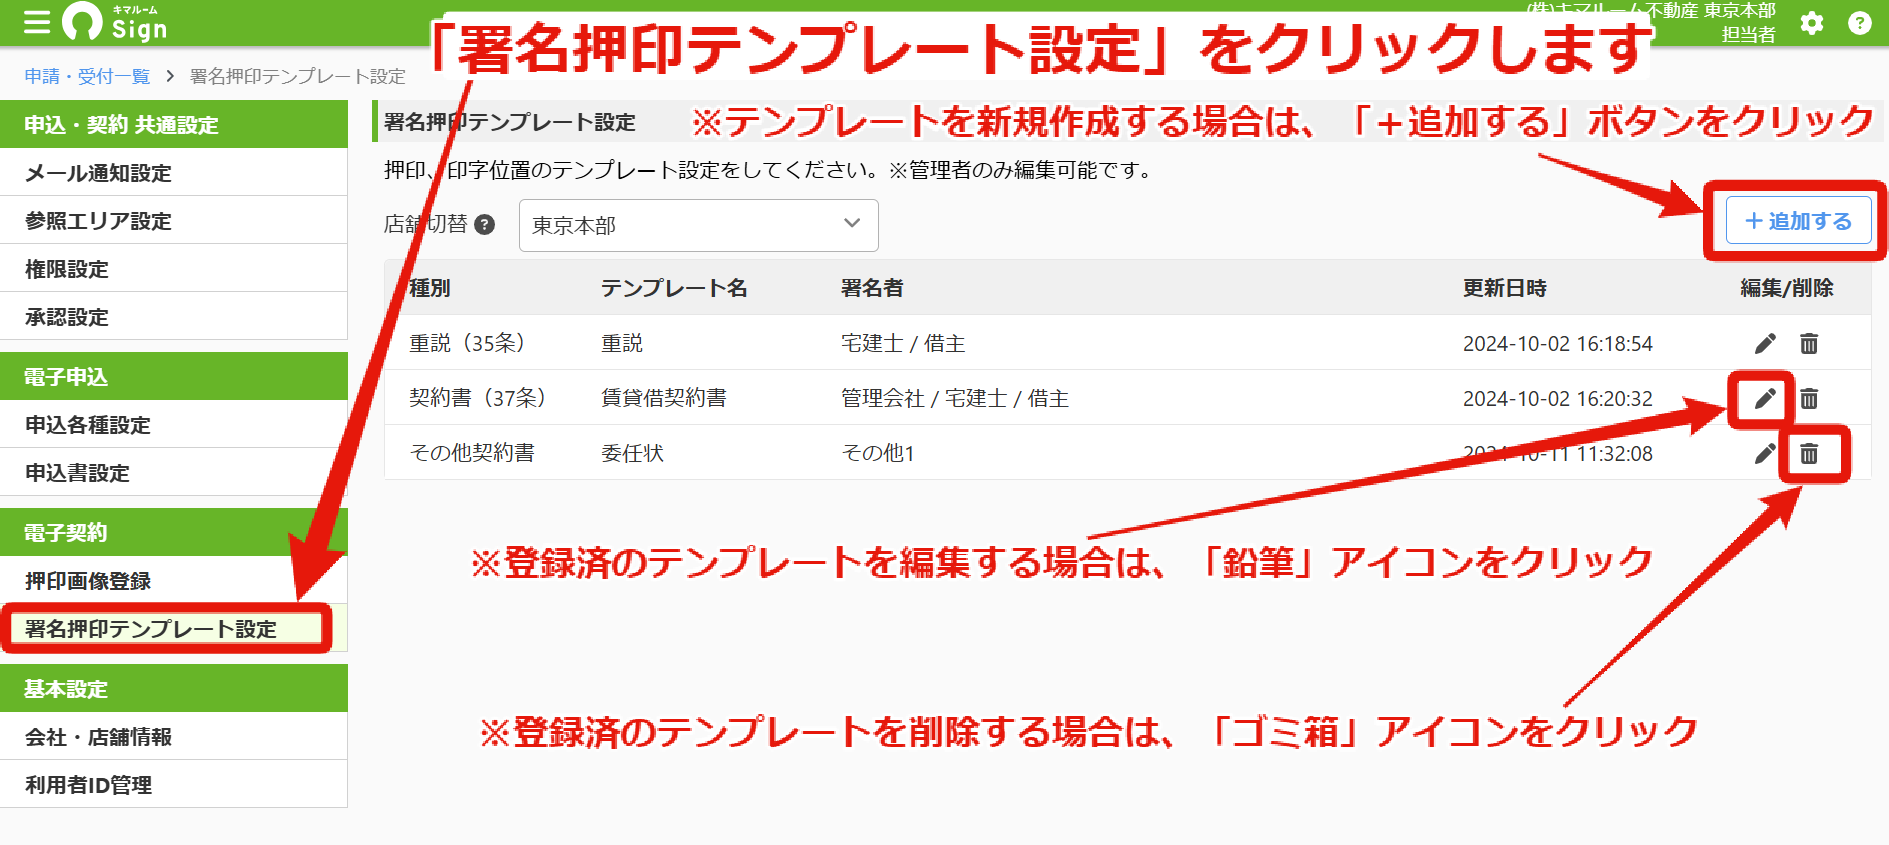Open 参照エリア設定 in the sidebar
The height and width of the screenshot is (845, 1889).
pos(174,221)
